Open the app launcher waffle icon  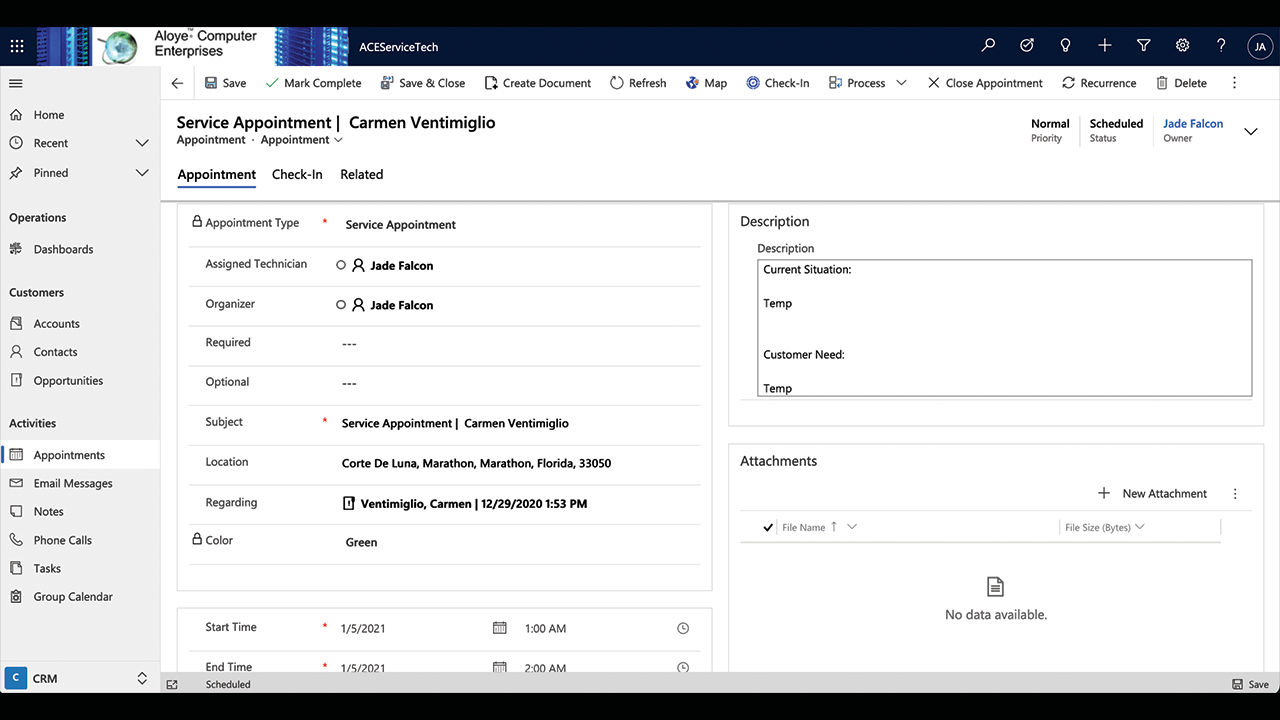tap(17, 46)
